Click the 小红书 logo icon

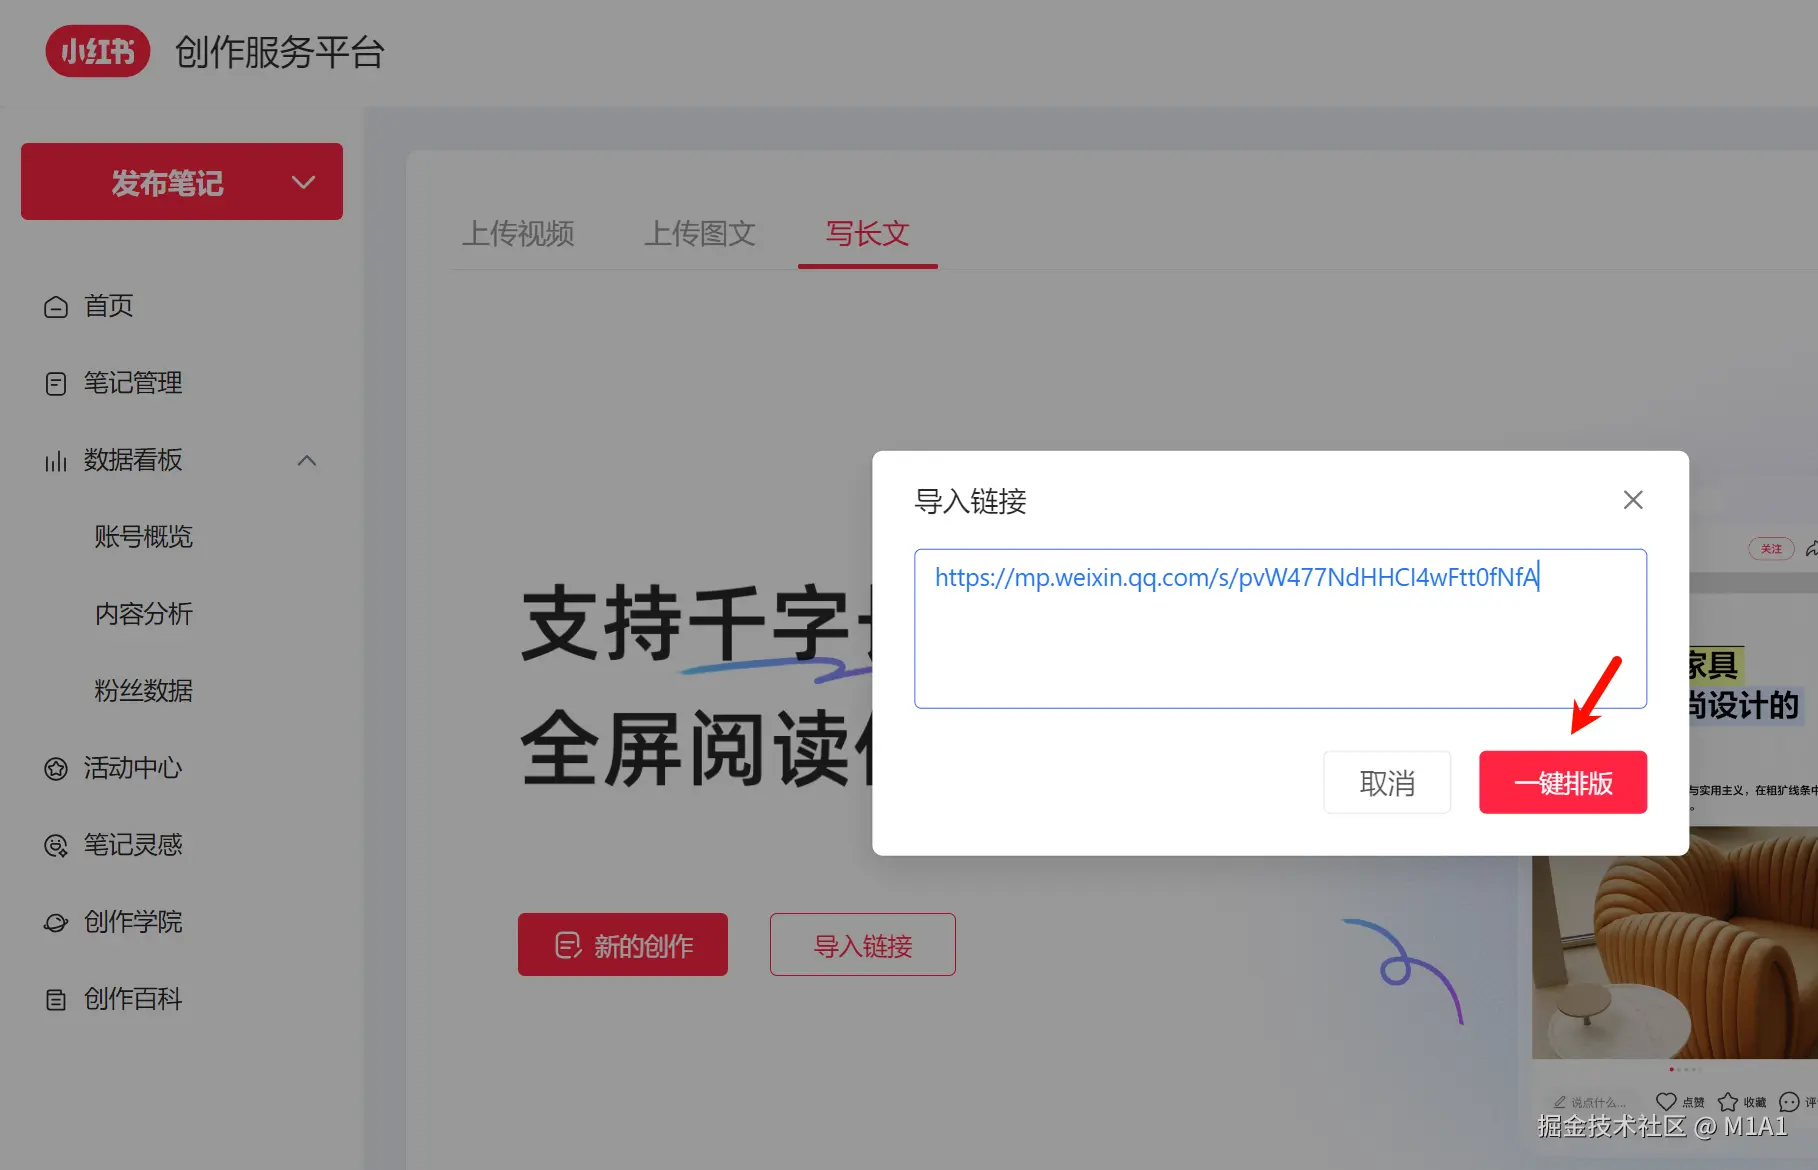(98, 51)
